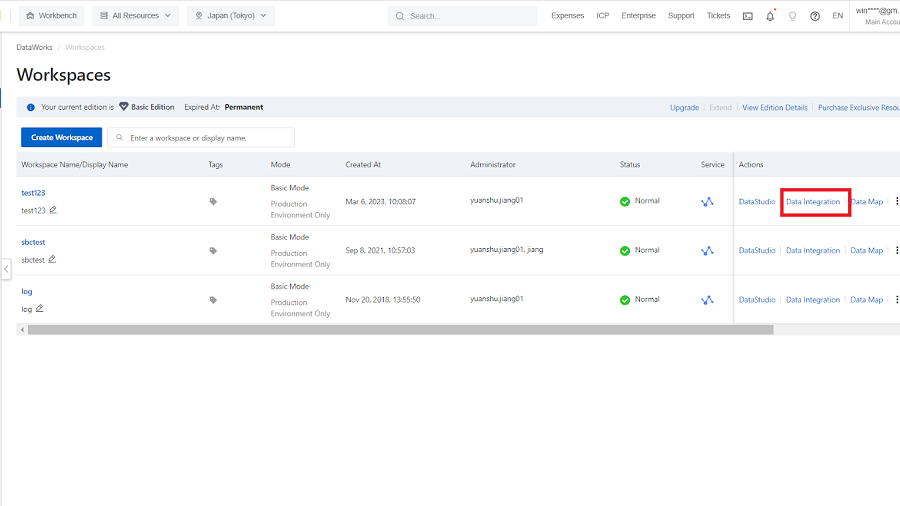Open the Expenses menu
This screenshot has height=506, width=900.
(567, 16)
